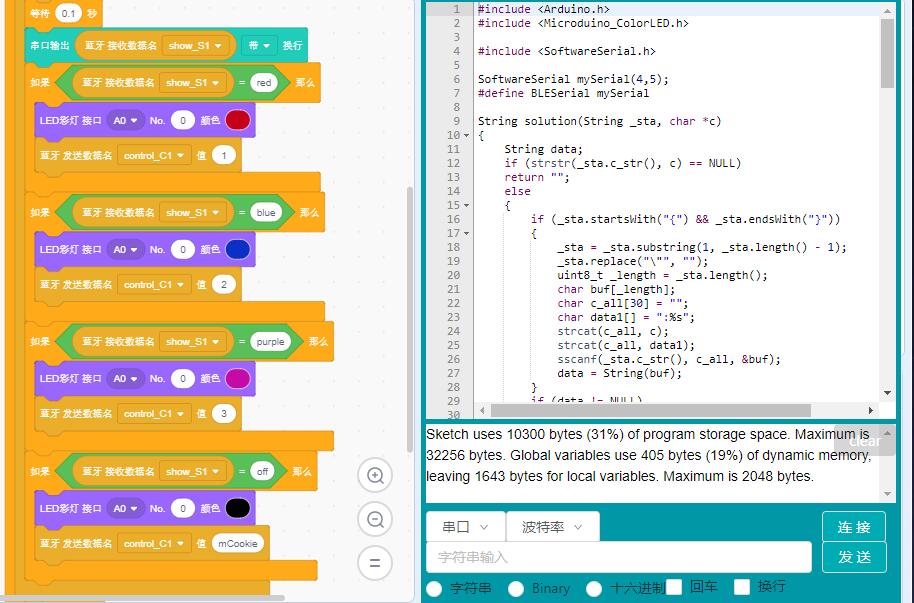Click the blue LED color swatch

pyautogui.click(x=238, y=249)
